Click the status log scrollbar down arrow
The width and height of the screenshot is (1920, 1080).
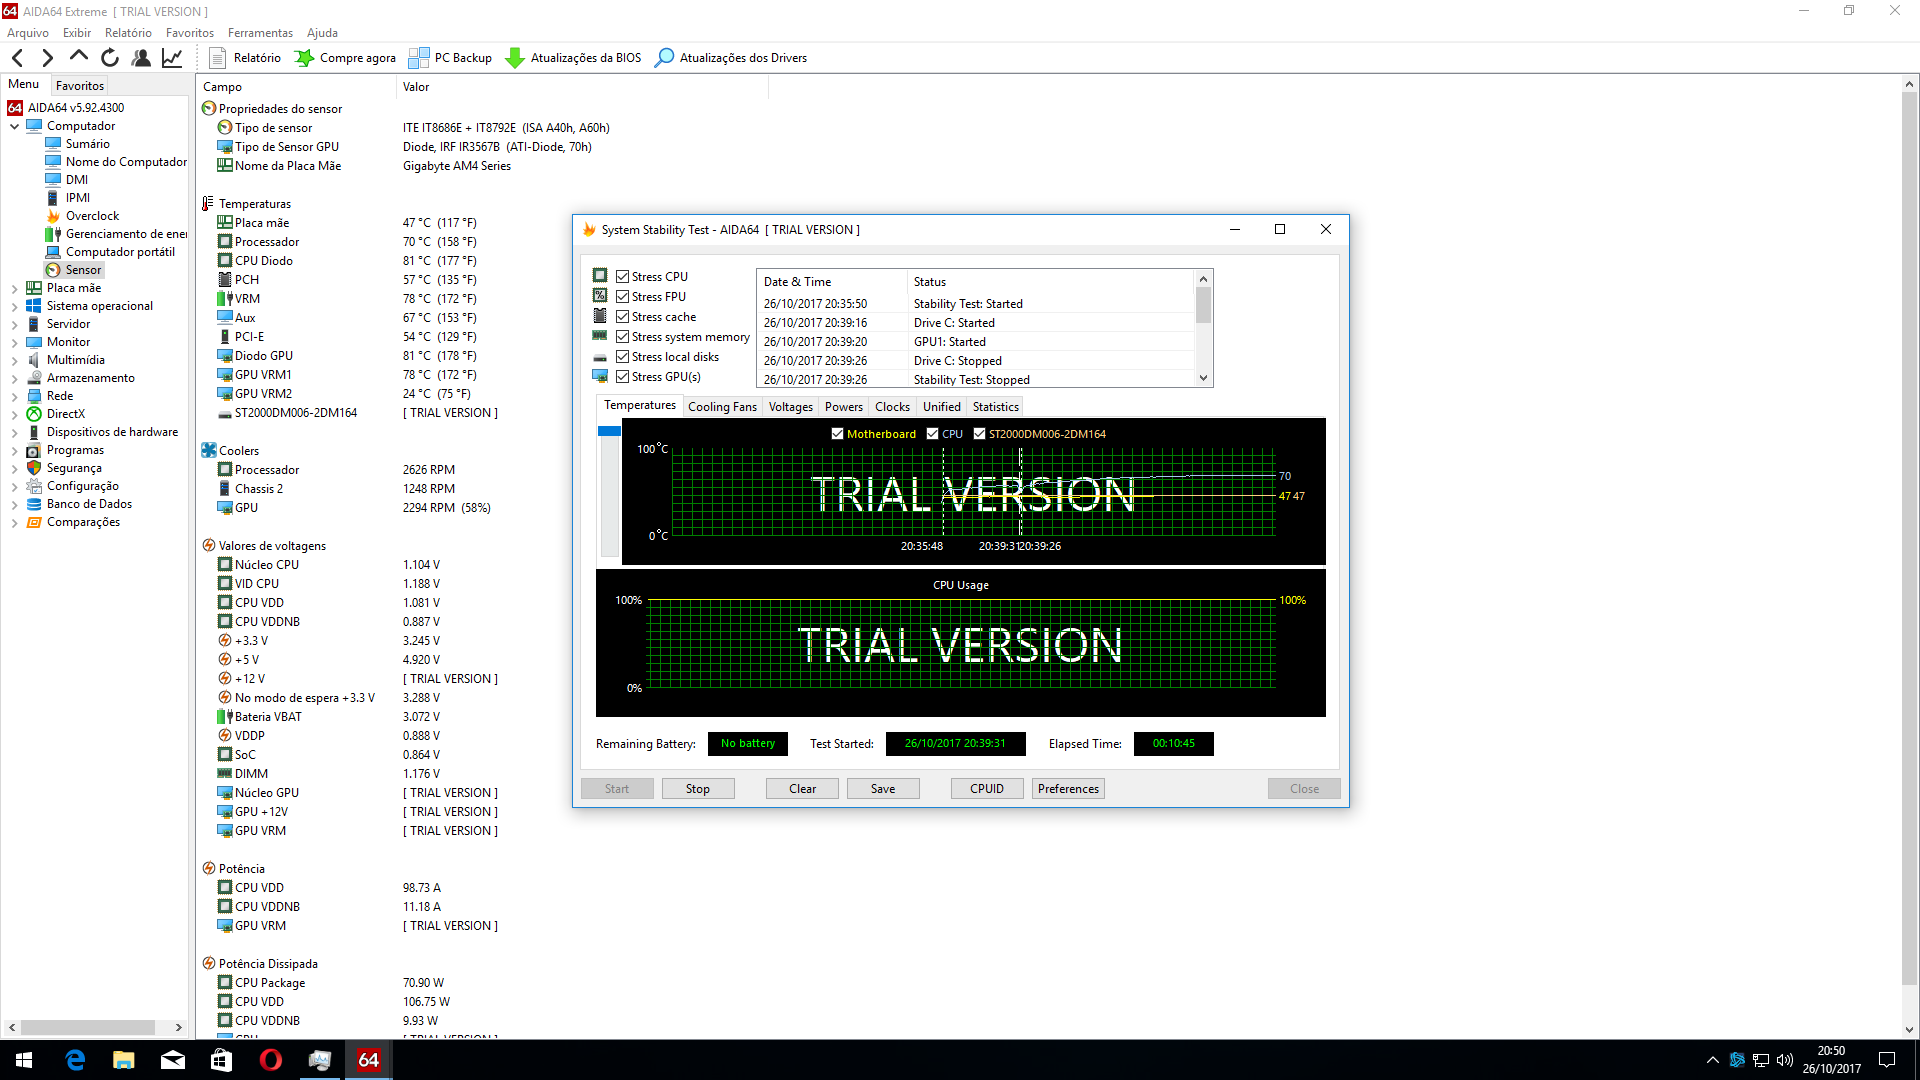(1204, 379)
